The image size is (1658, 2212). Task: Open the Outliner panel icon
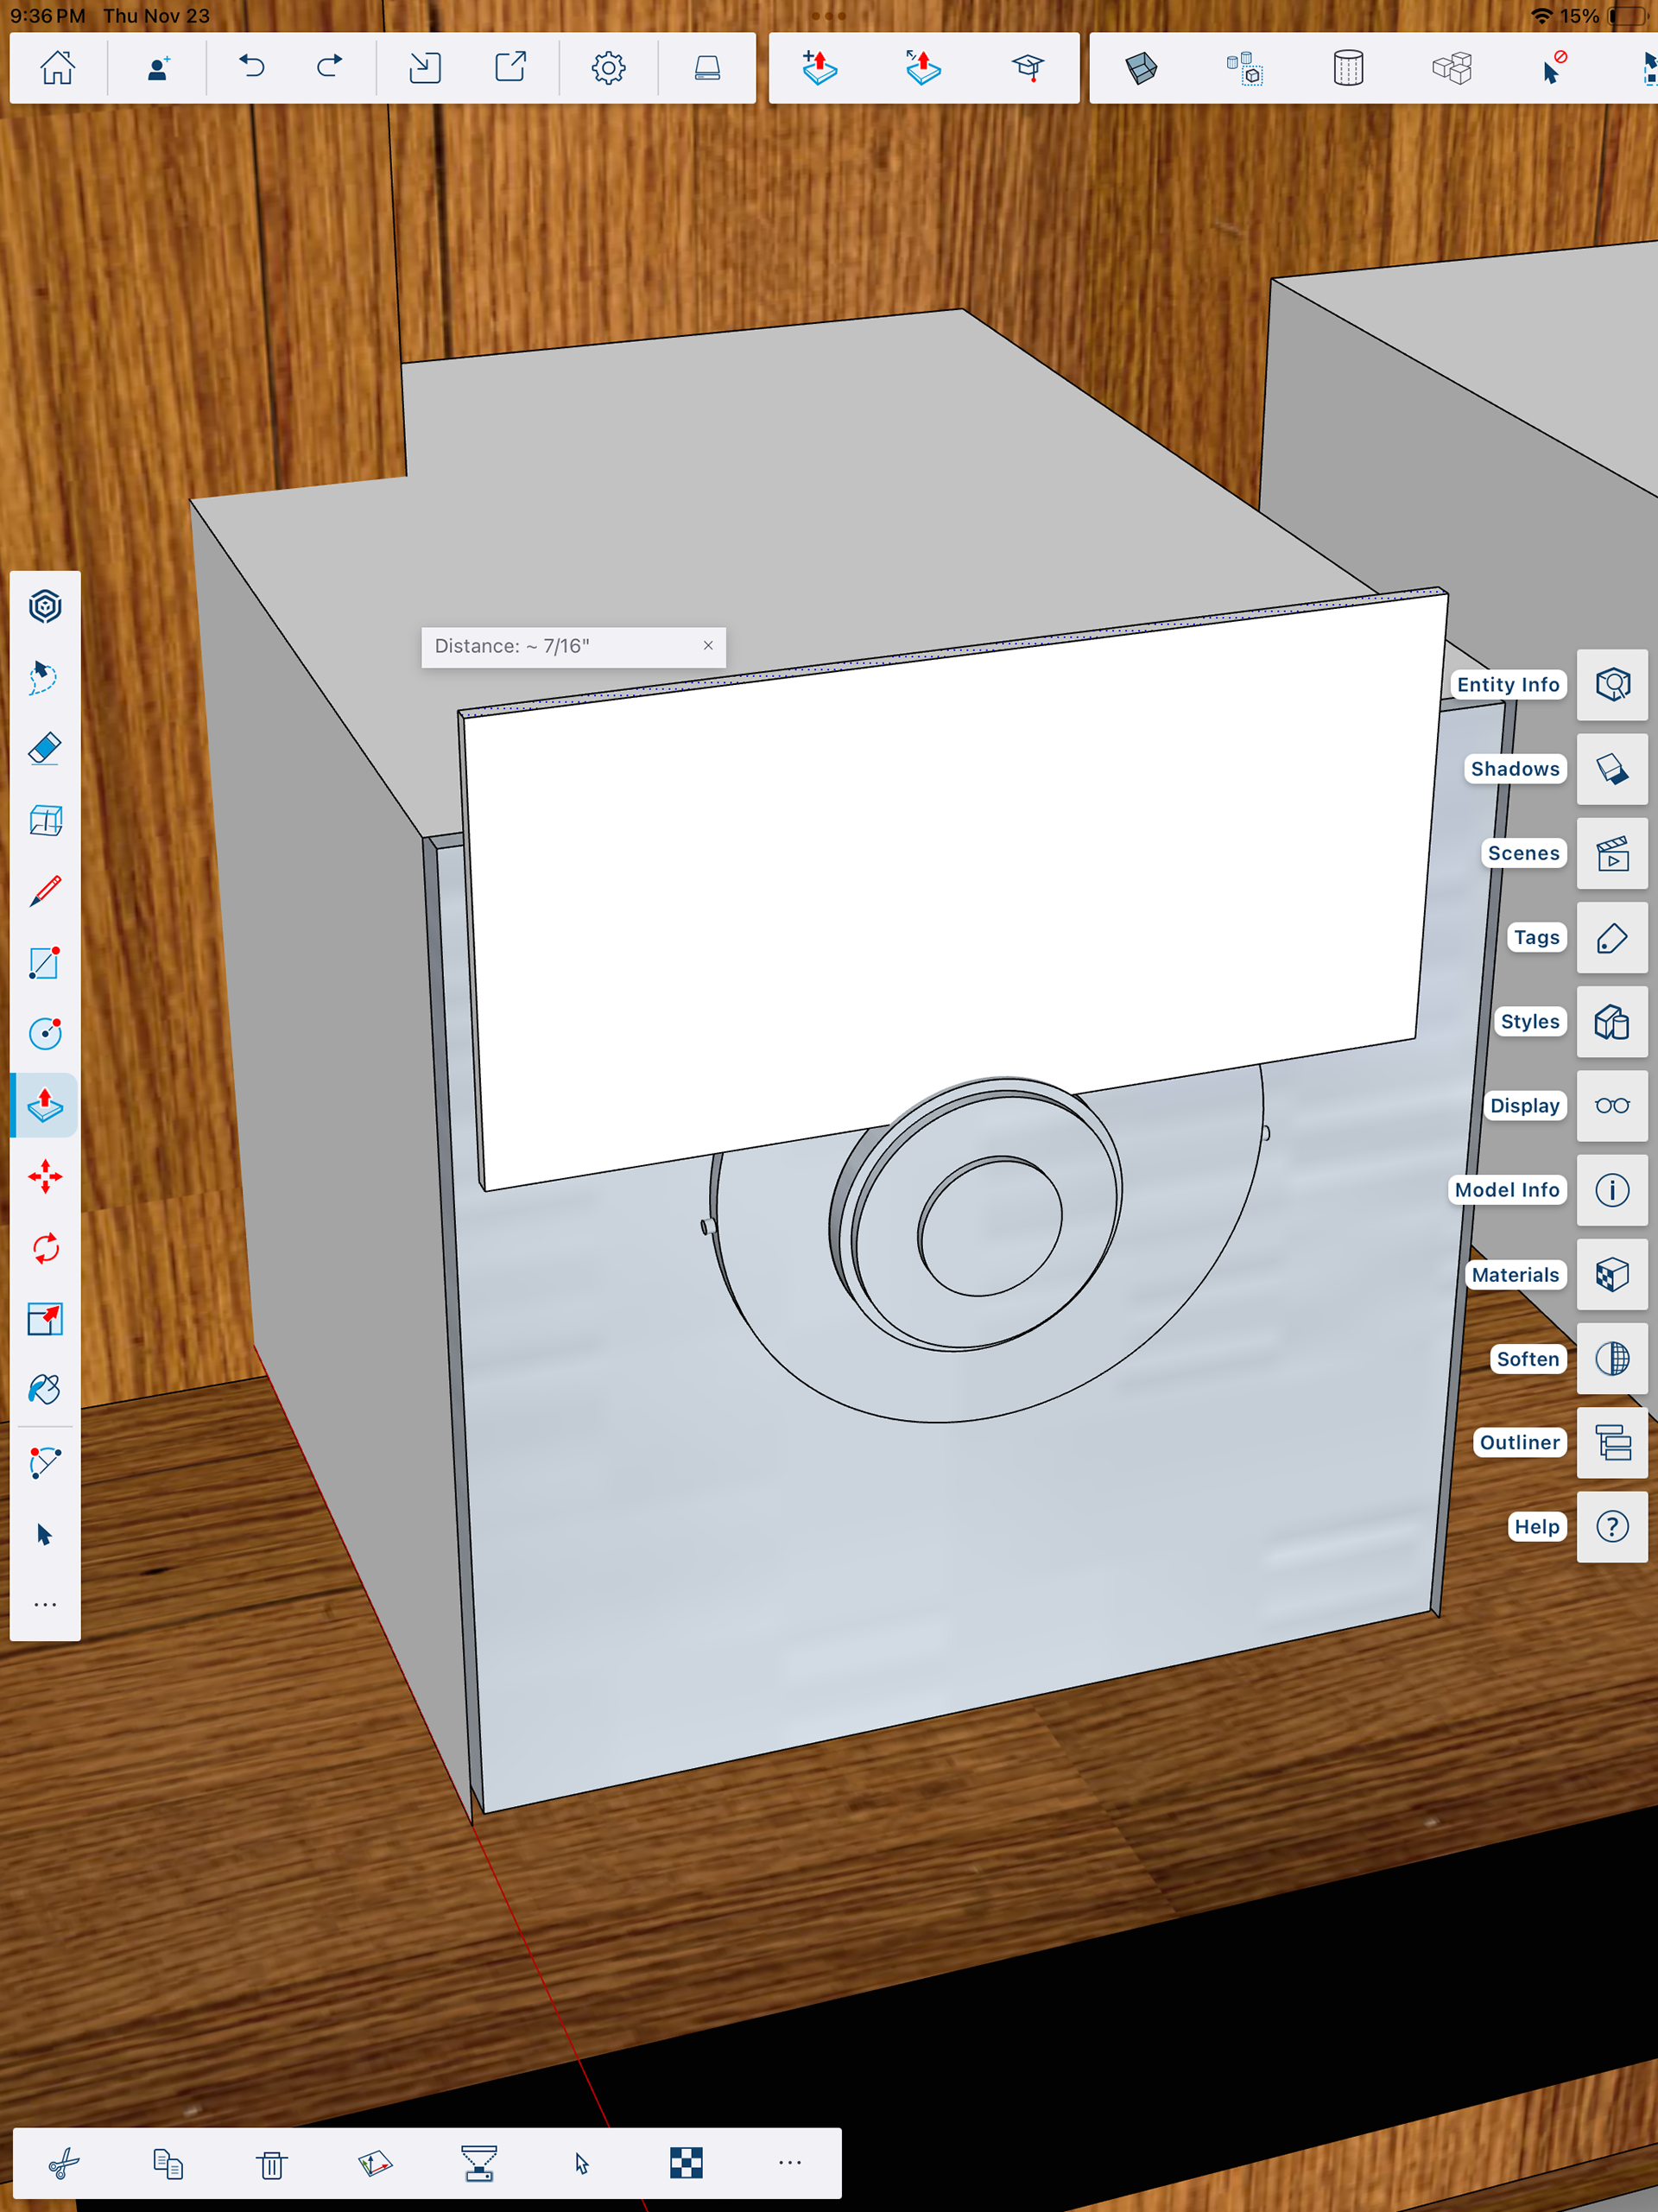[x=1611, y=1442]
